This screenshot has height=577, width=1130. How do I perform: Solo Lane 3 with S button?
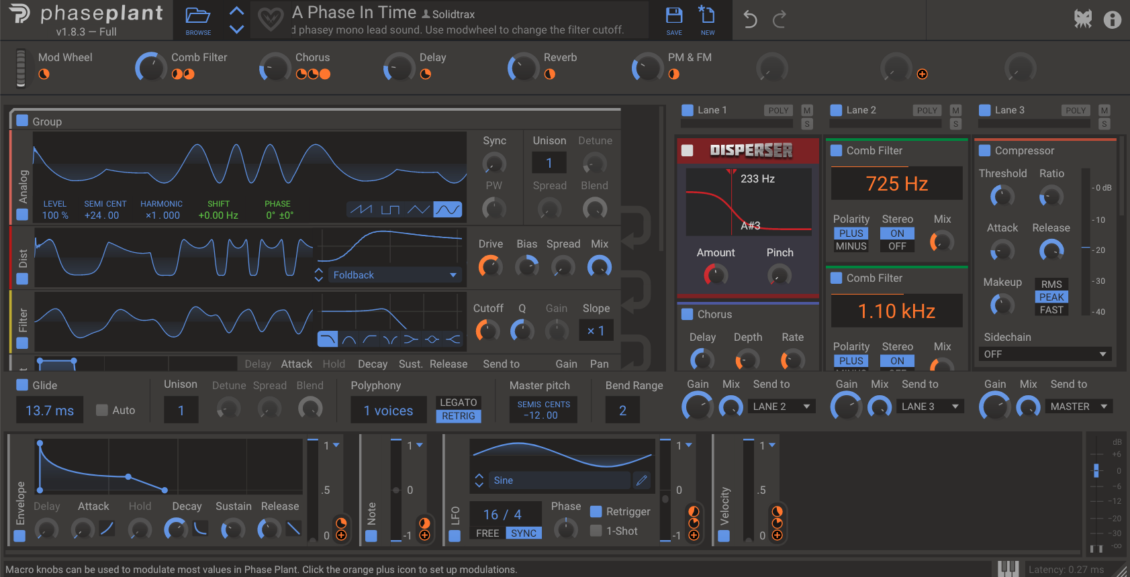(x=1104, y=124)
